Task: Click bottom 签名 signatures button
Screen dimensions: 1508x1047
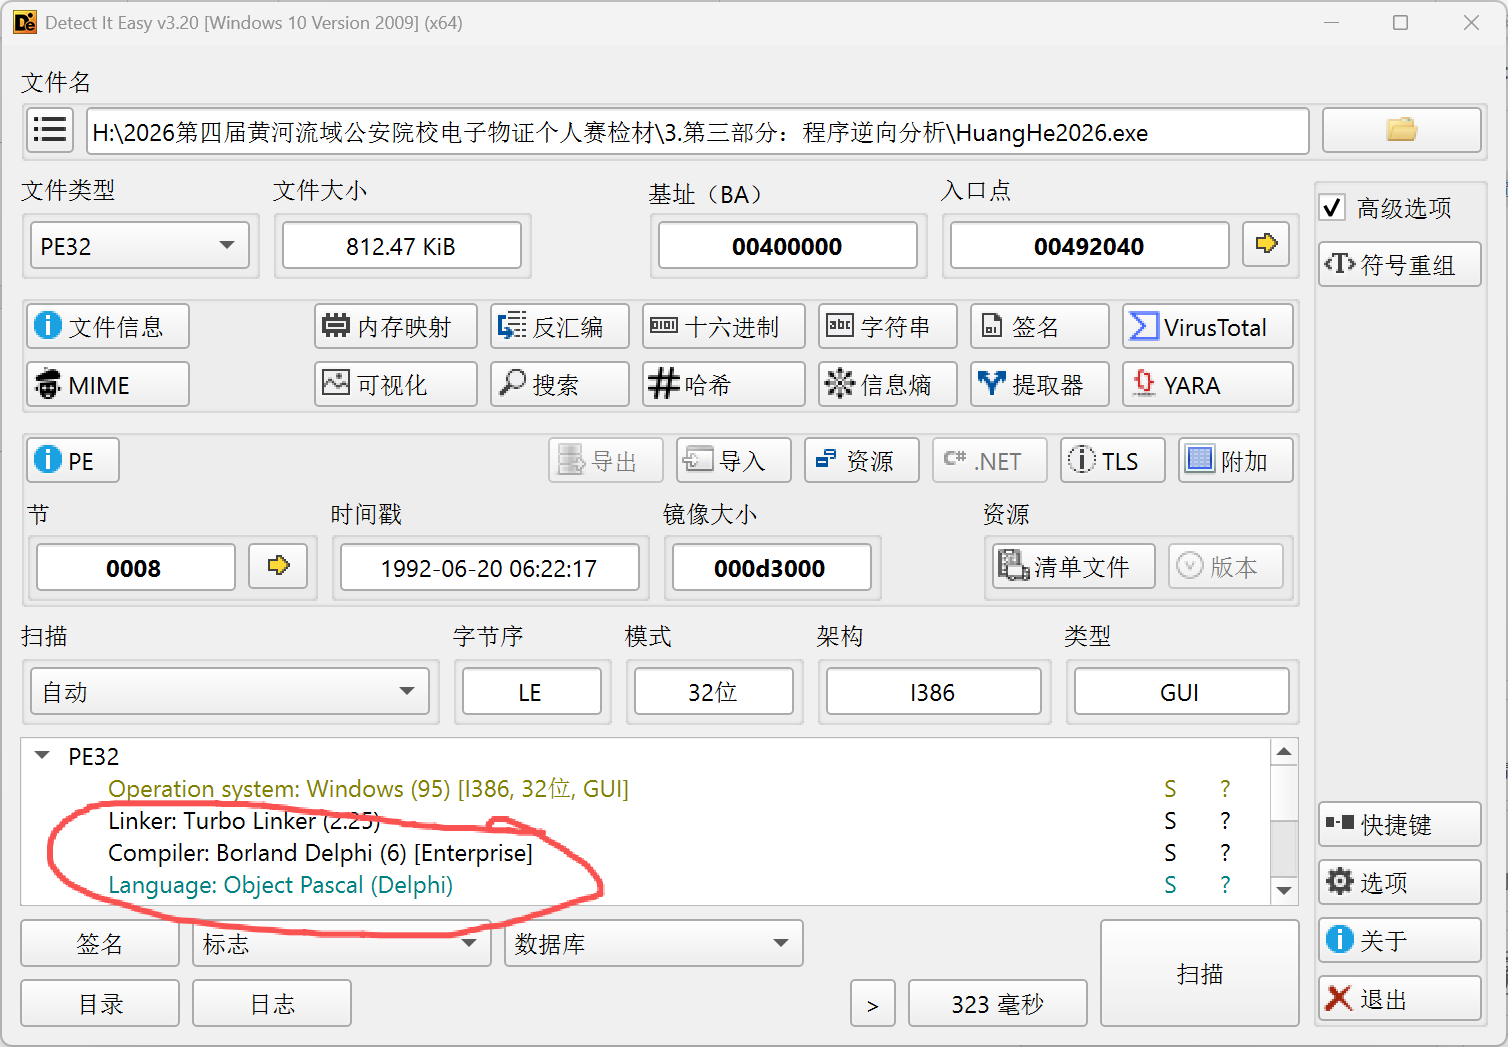Action: click(x=100, y=943)
